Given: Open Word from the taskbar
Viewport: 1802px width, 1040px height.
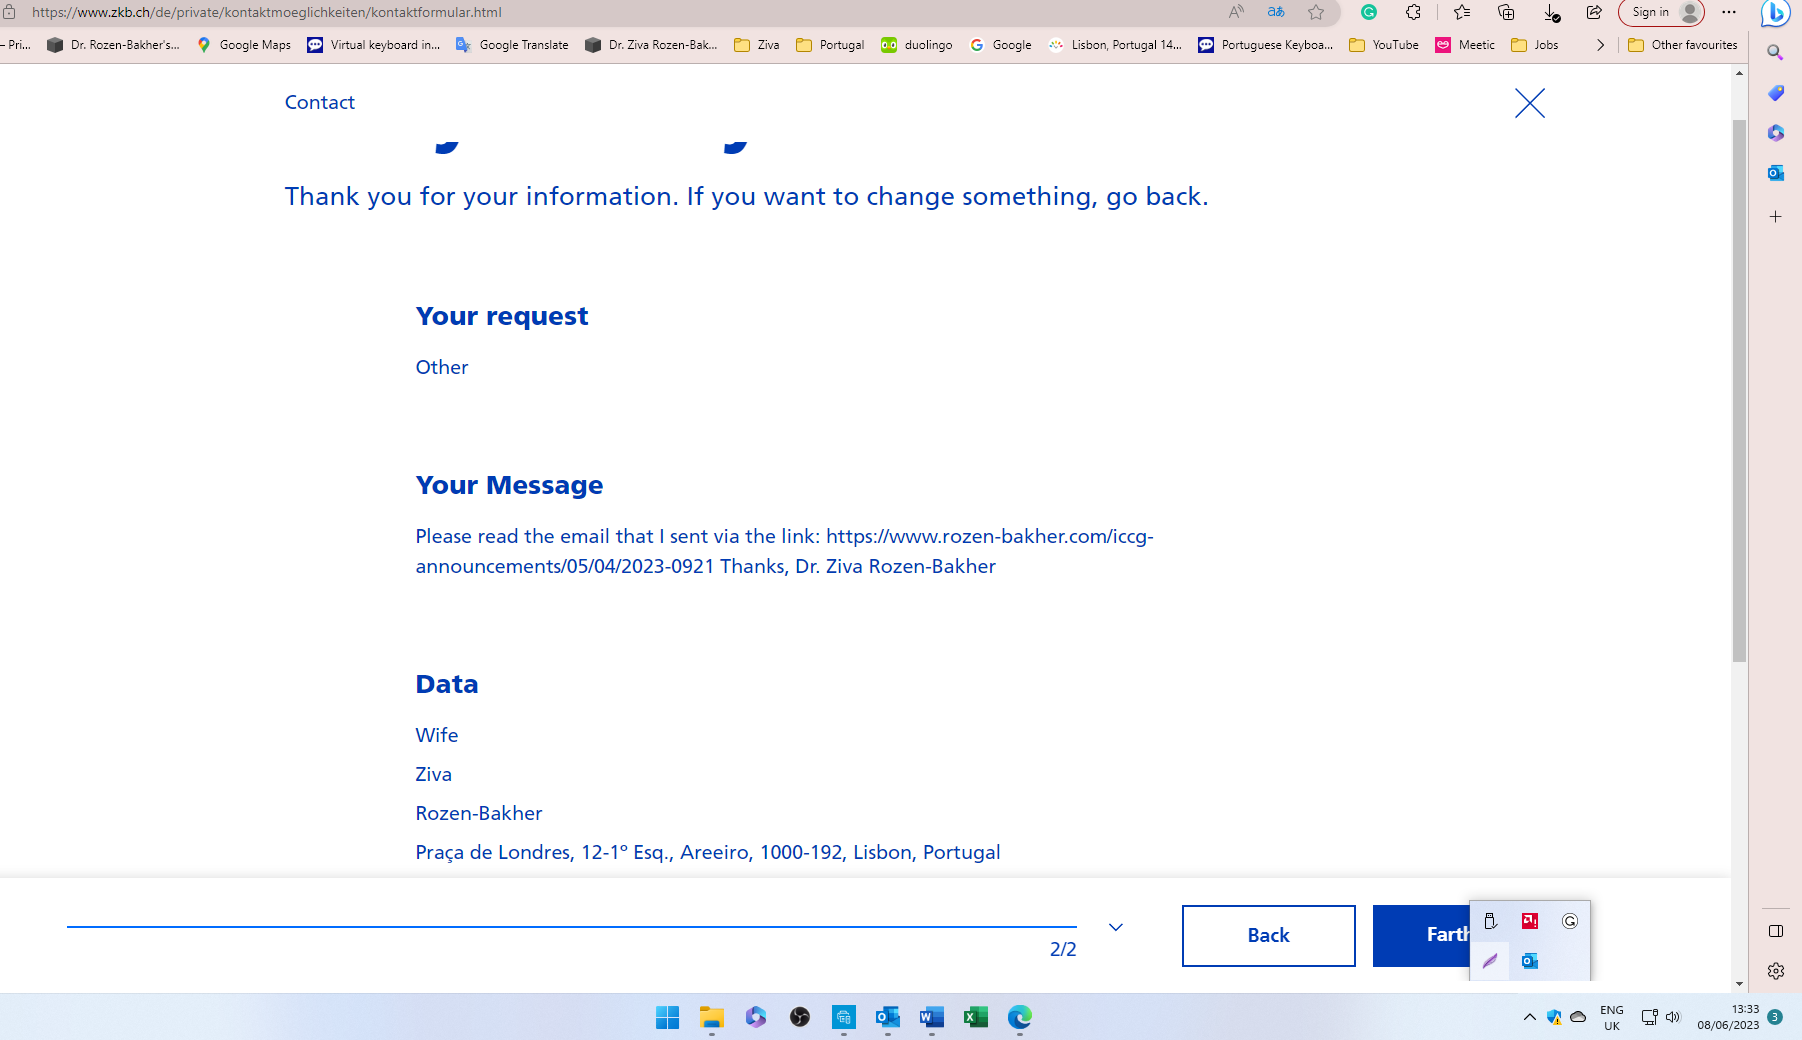Looking at the screenshot, I should tap(931, 1017).
